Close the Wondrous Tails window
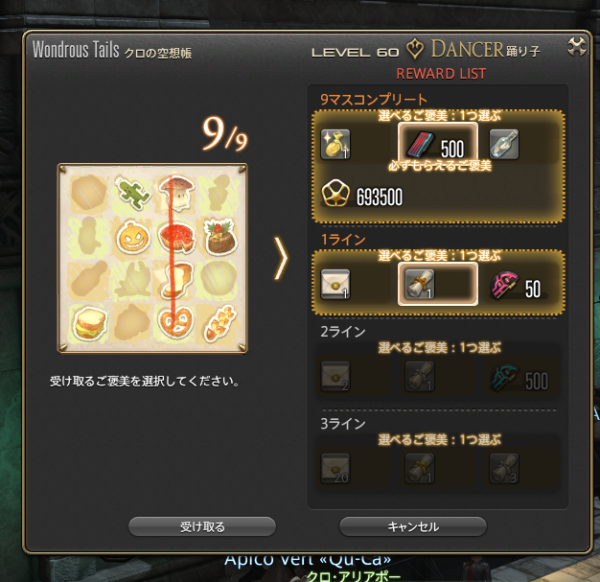The height and width of the screenshot is (582, 600). (577, 47)
